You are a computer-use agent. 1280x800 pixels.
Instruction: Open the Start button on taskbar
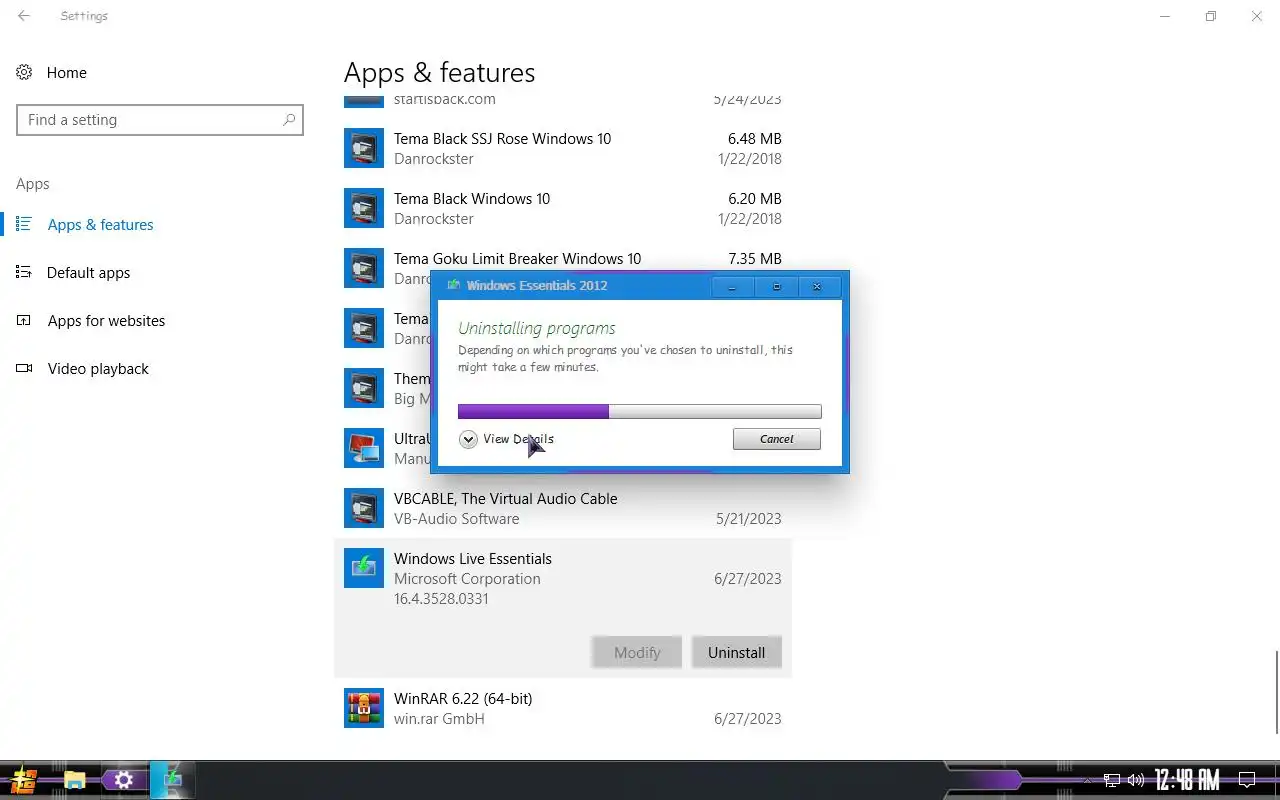[x=24, y=780]
